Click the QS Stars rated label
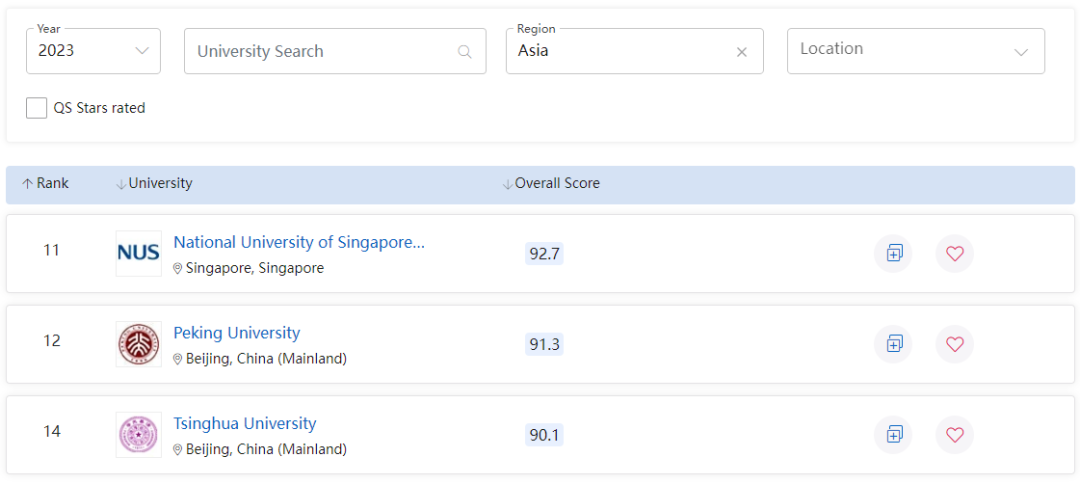The height and width of the screenshot is (484, 1080). point(99,108)
